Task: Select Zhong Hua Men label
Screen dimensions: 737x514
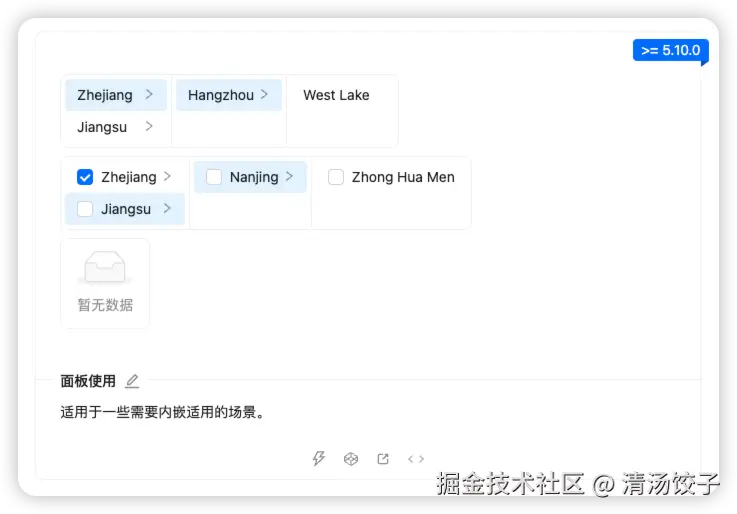Action: click(403, 177)
